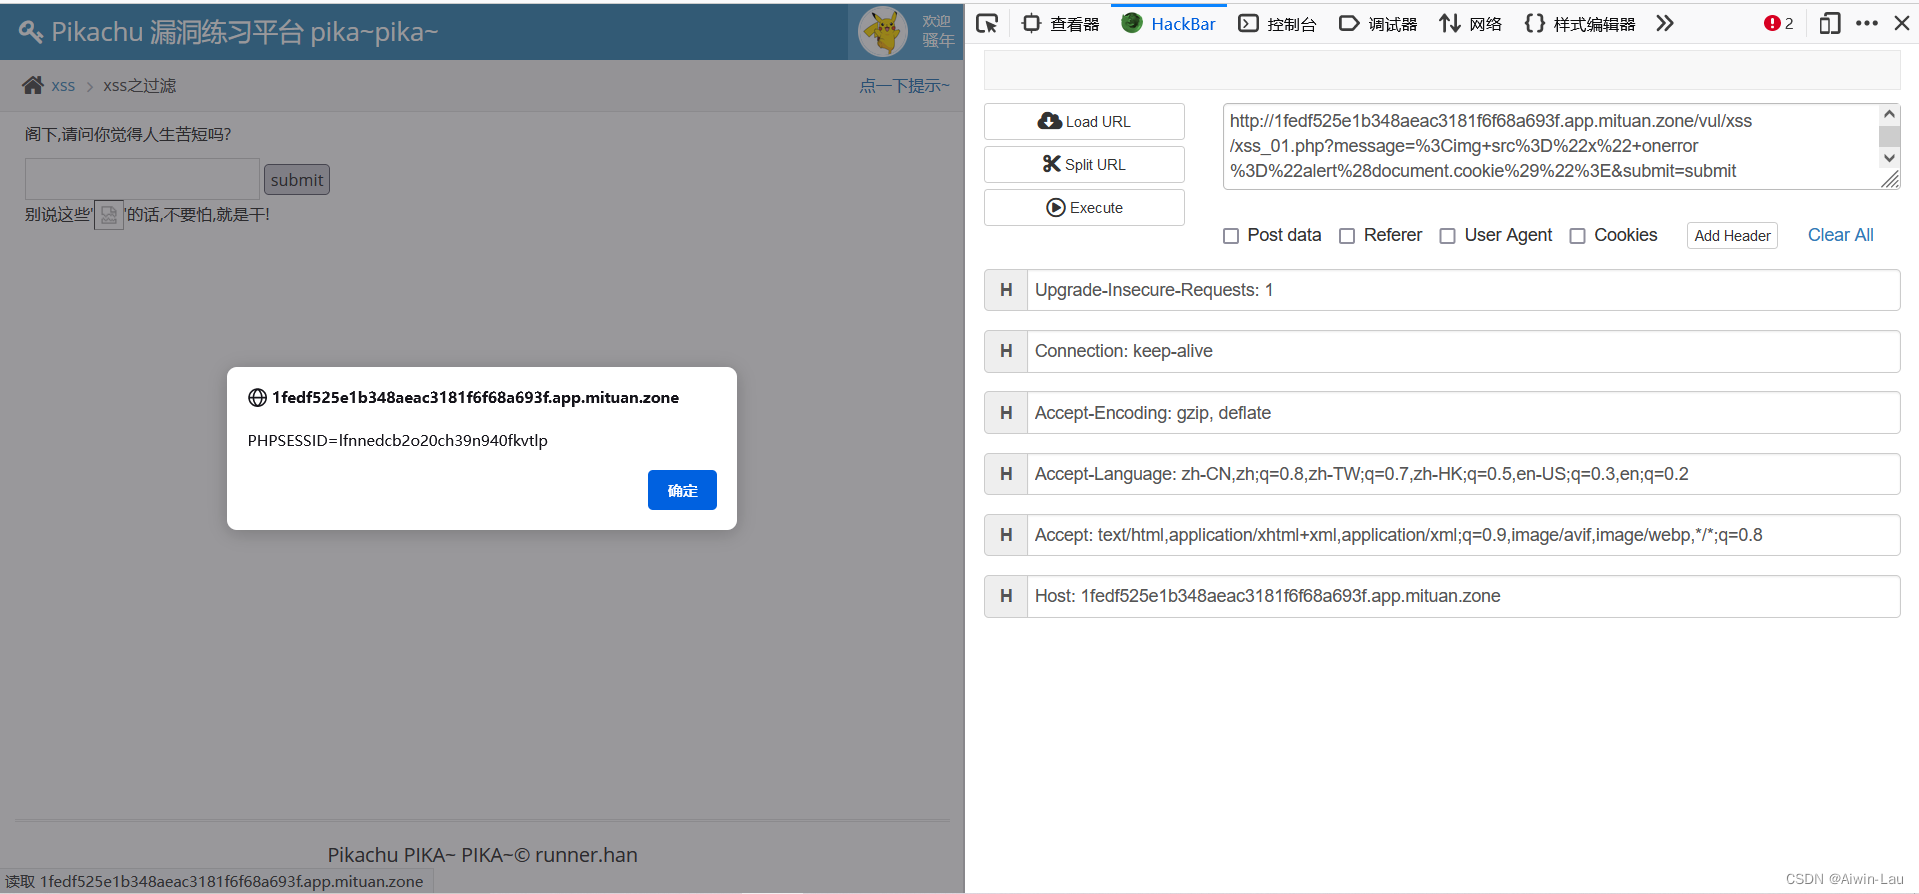
Task: Click H label beside Host header
Action: 1006,596
